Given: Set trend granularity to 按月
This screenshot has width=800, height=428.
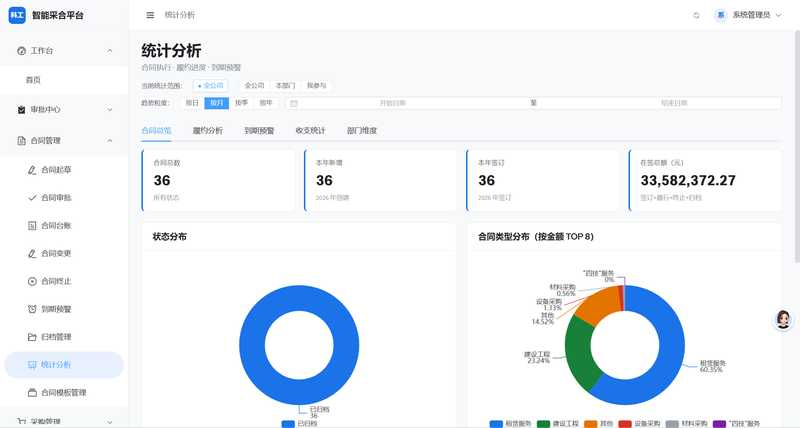Looking at the screenshot, I should coord(217,103).
